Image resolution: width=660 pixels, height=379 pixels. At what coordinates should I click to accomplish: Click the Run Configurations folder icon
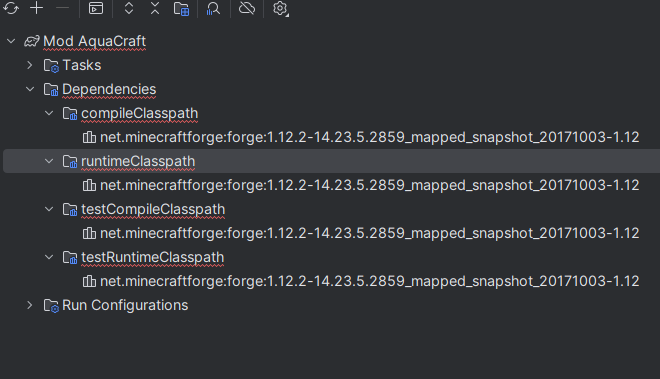(51, 306)
